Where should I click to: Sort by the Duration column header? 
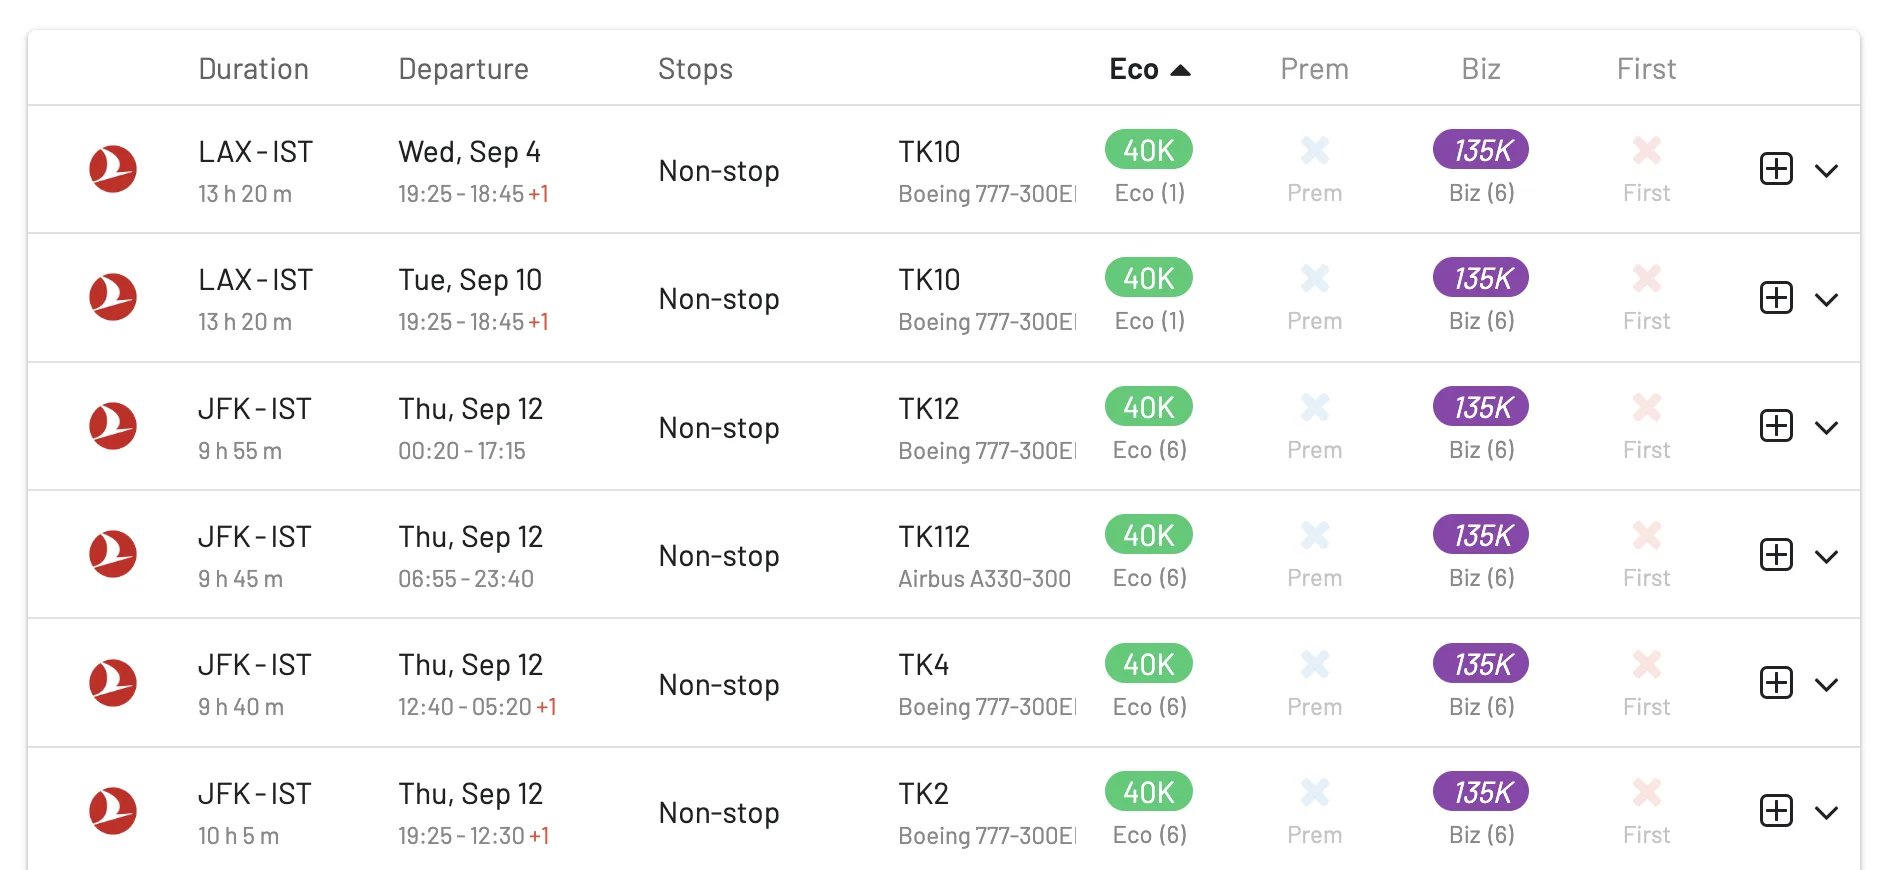(x=253, y=69)
